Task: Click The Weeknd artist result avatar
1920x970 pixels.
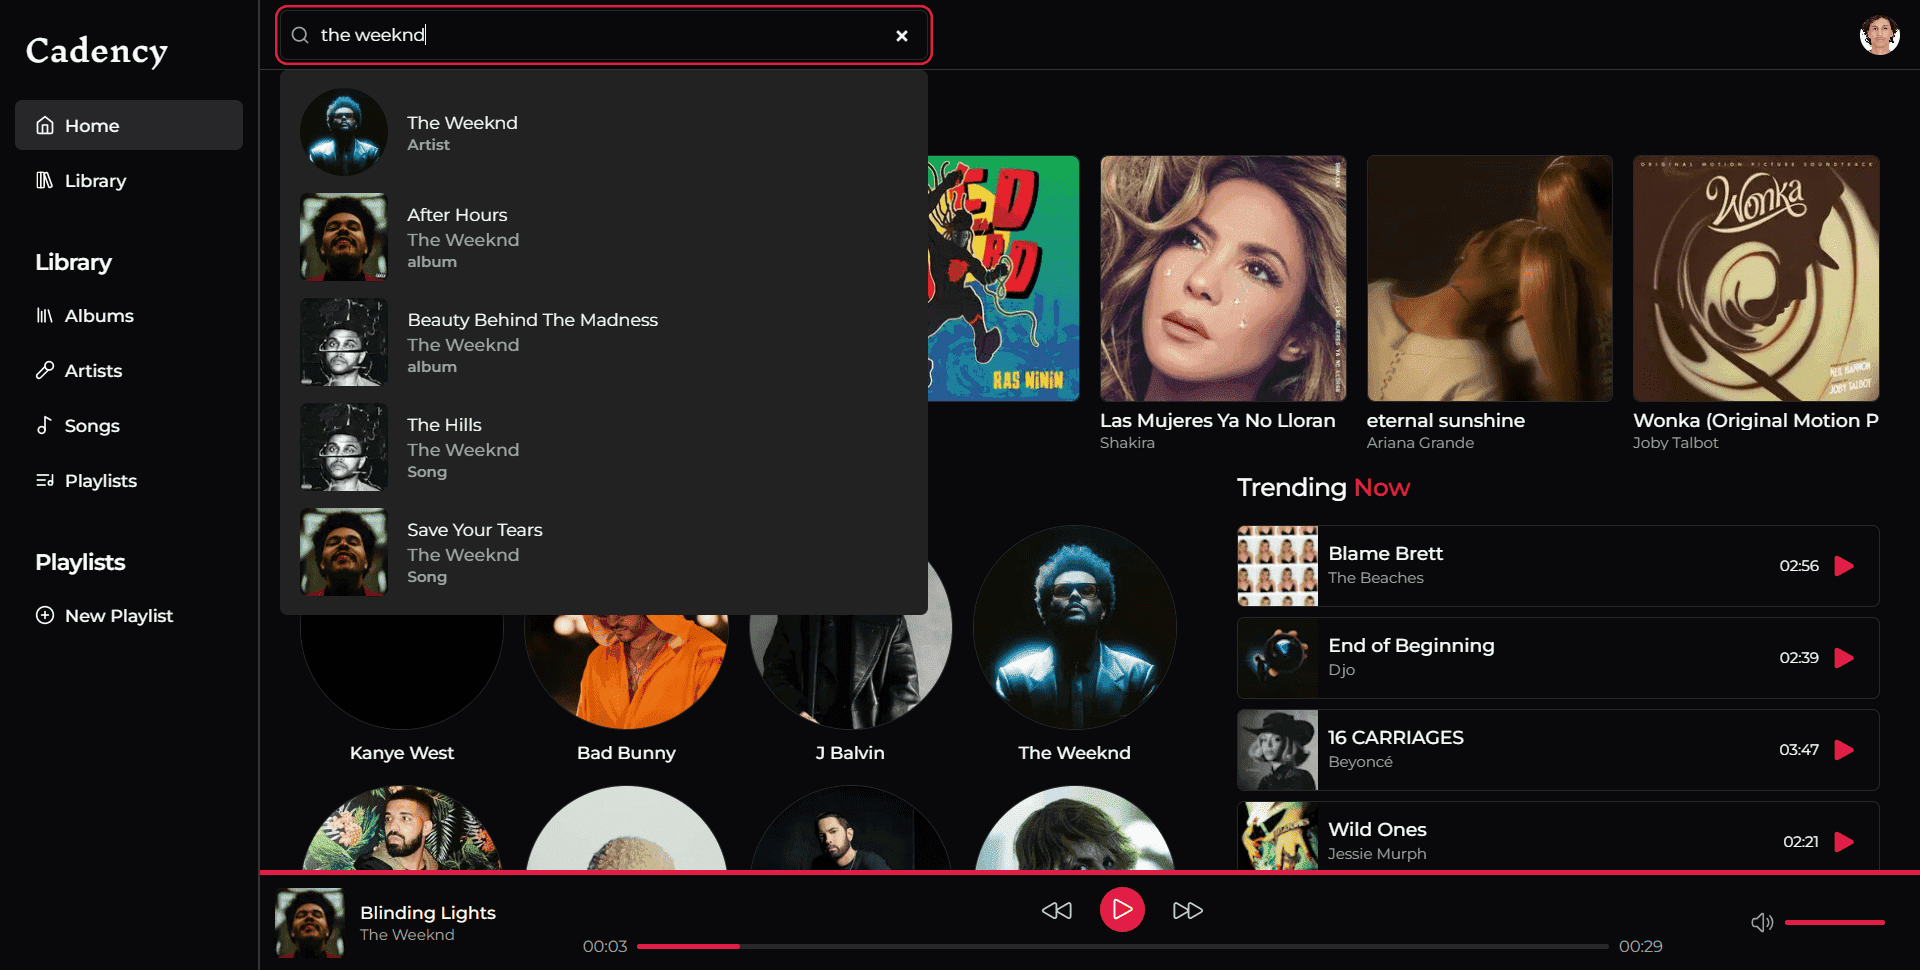Action: coord(344,132)
